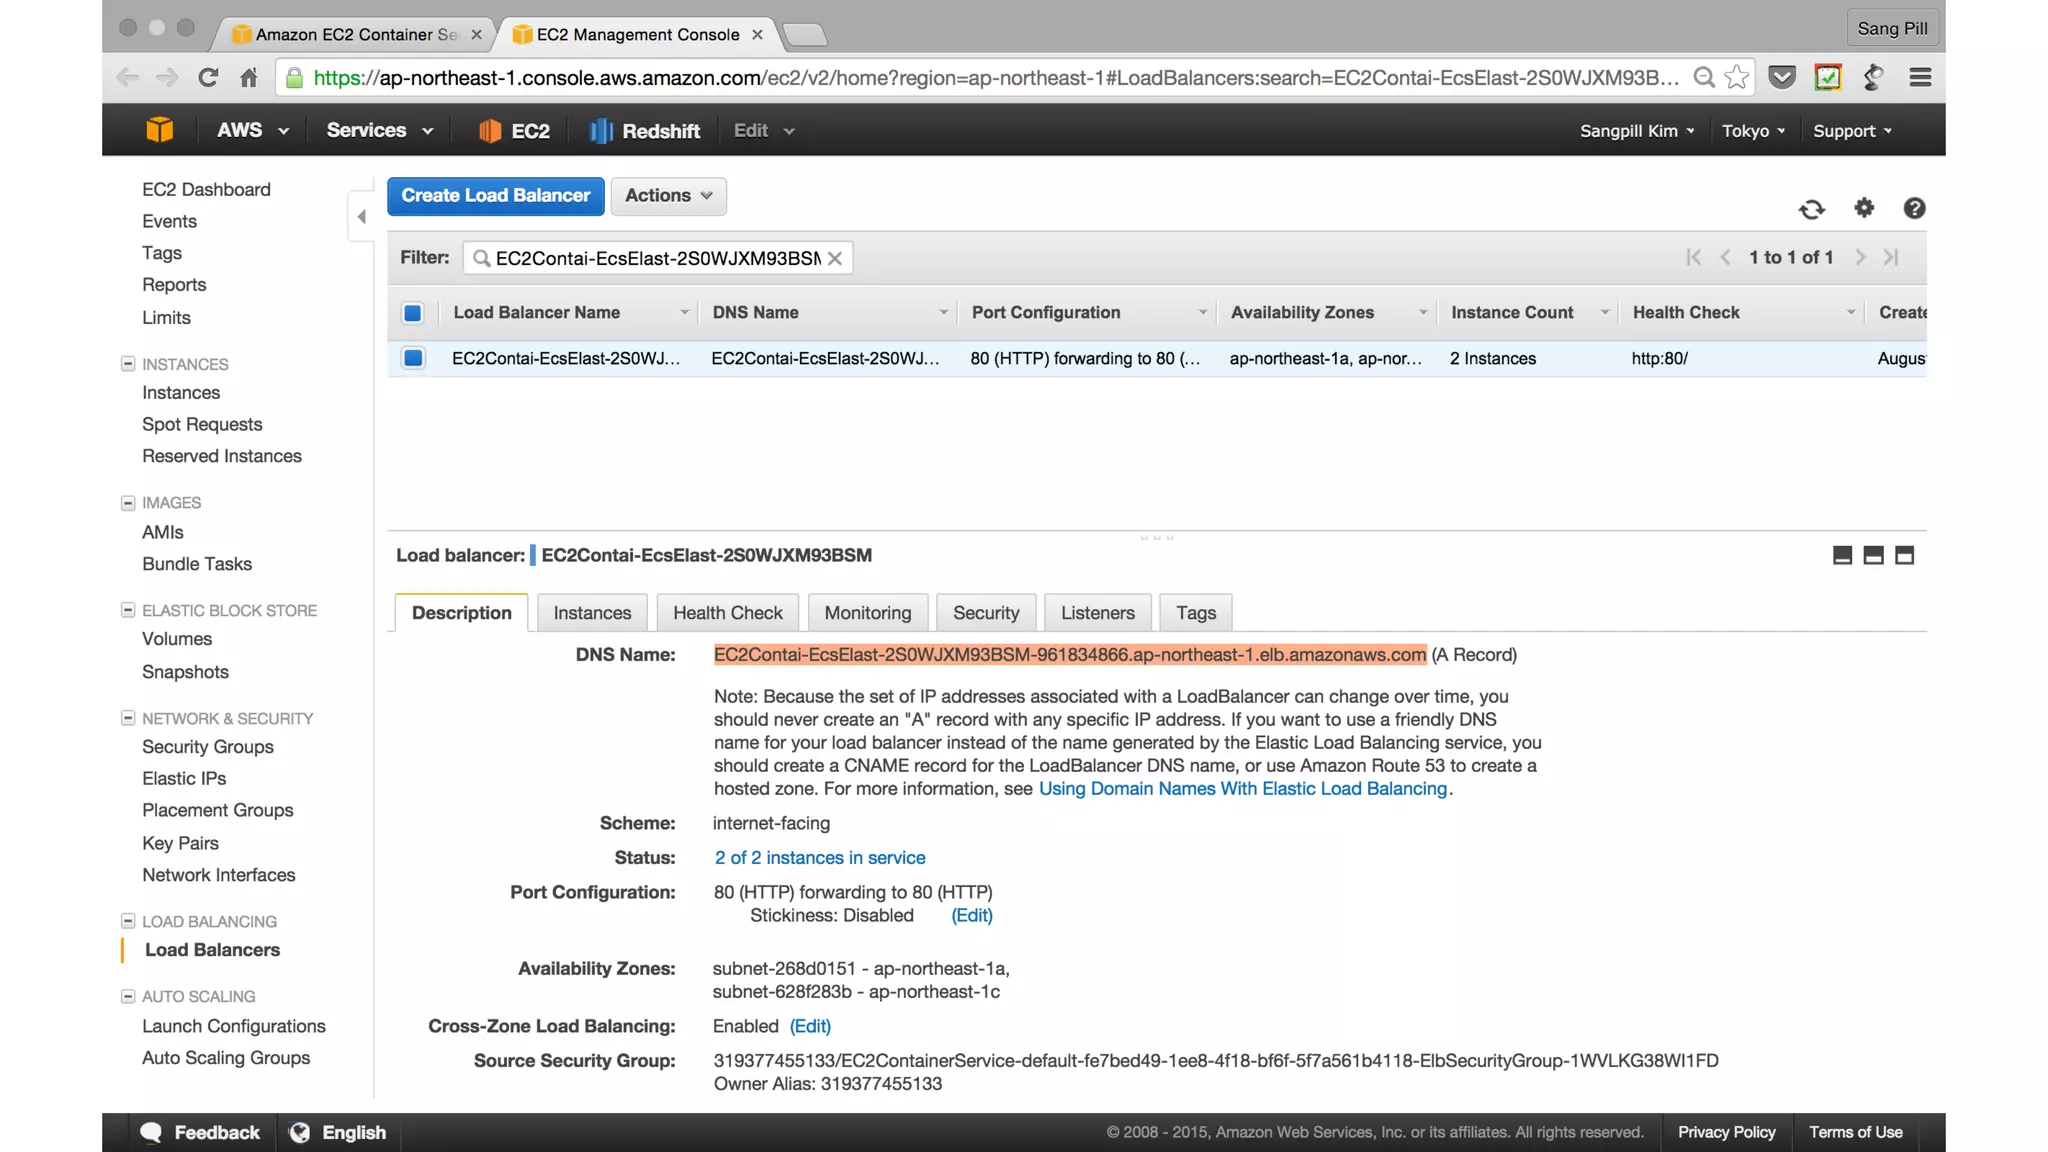Open the Actions dropdown
This screenshot has width=2048, height=1152.
coord(668,196)
